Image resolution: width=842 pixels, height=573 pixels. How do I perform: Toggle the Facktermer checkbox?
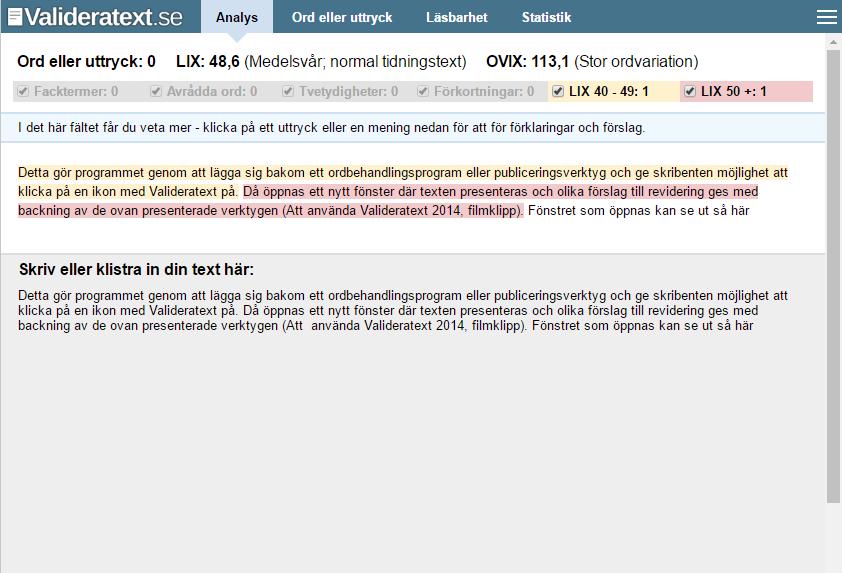coord(23,91)
